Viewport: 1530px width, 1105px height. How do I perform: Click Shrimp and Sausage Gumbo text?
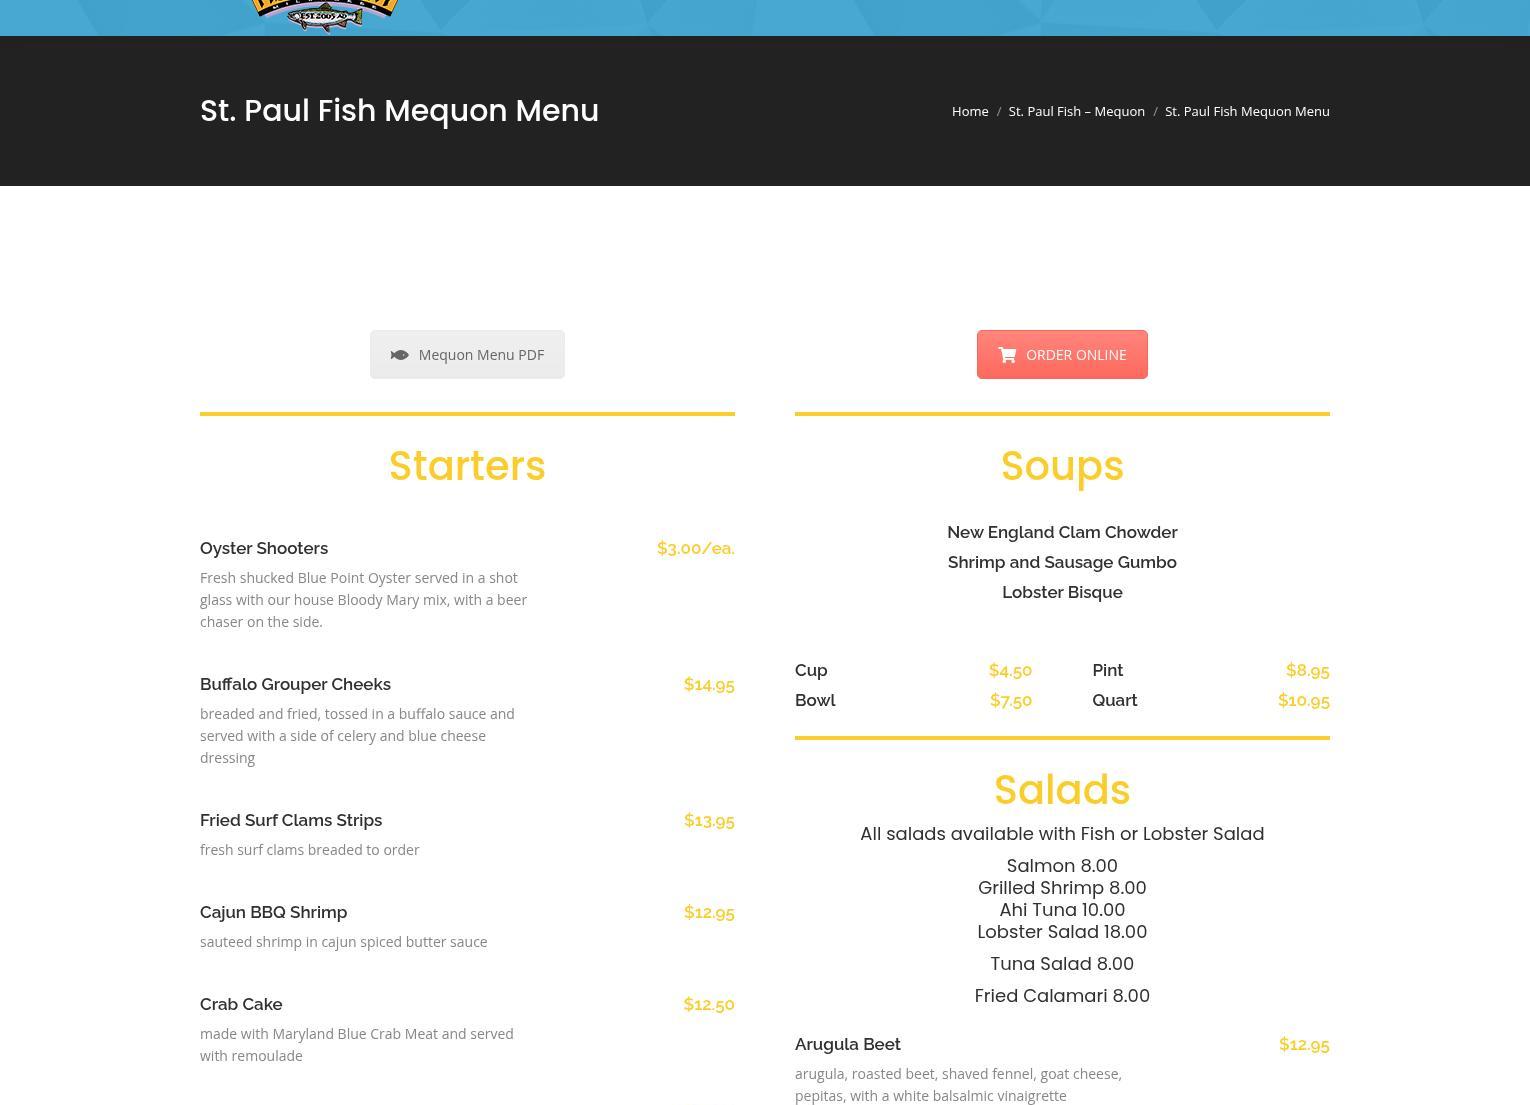(1062, 562)
